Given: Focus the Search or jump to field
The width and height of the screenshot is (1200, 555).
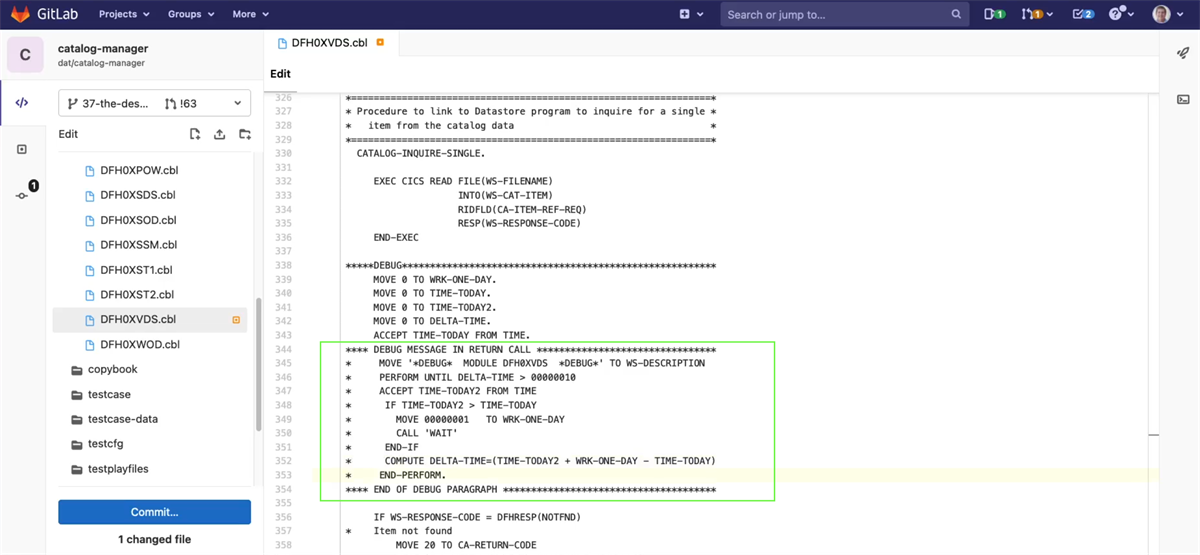Looking at the screenshot, I should pyautogui.click(x=845, y=14).
